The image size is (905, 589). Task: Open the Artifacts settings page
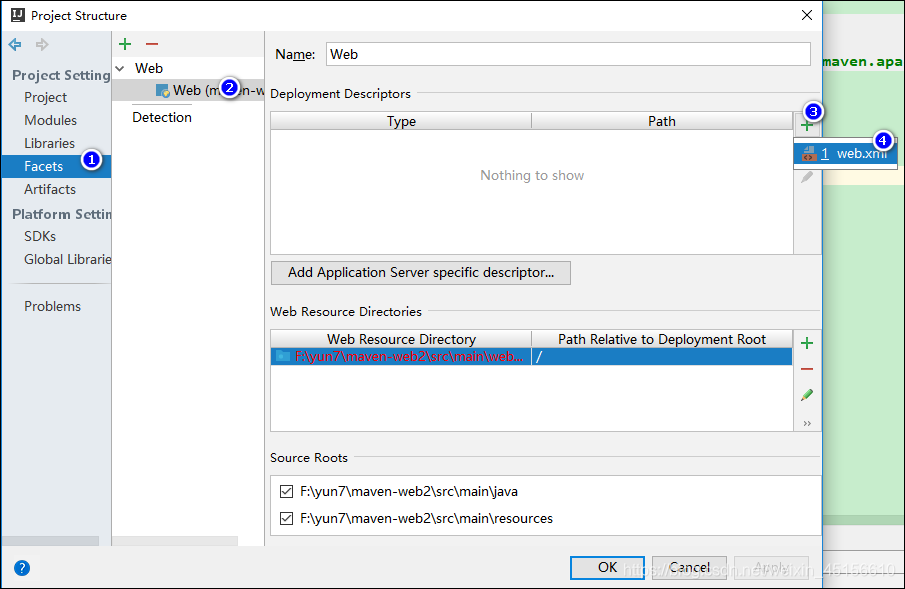50,189
